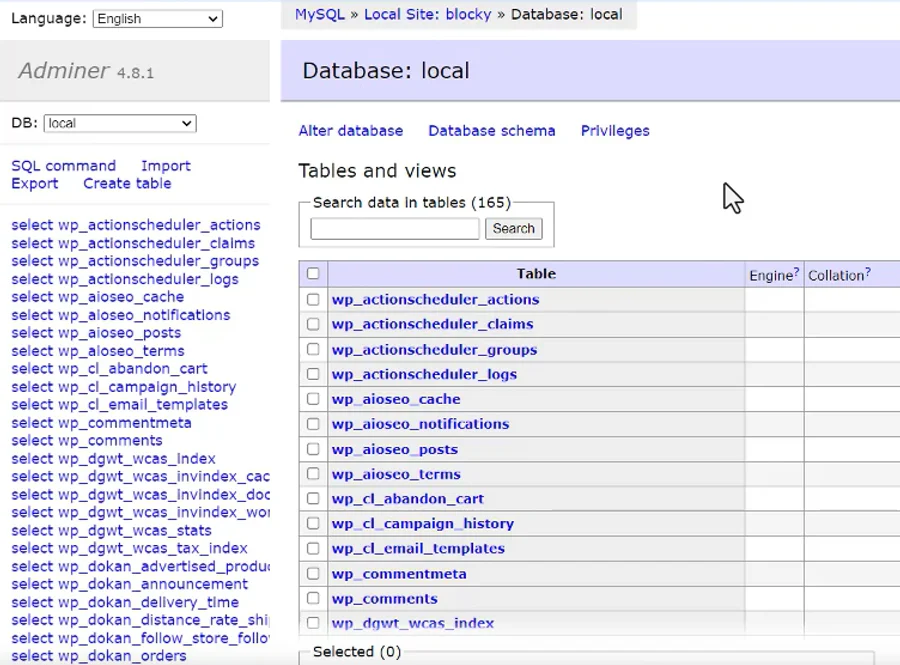Sidebar: select wp_dokan_delivery_time
The width and height of the screenshot is (900, 665).
point(125,602)
